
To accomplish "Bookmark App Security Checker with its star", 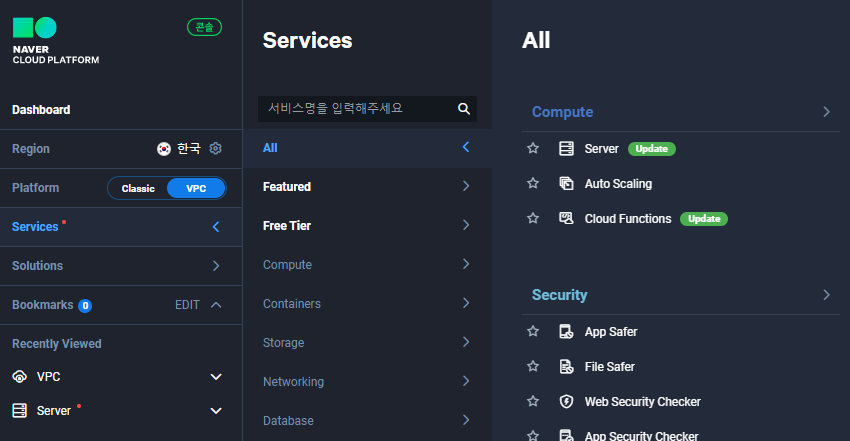I will [x=533, y=435].
